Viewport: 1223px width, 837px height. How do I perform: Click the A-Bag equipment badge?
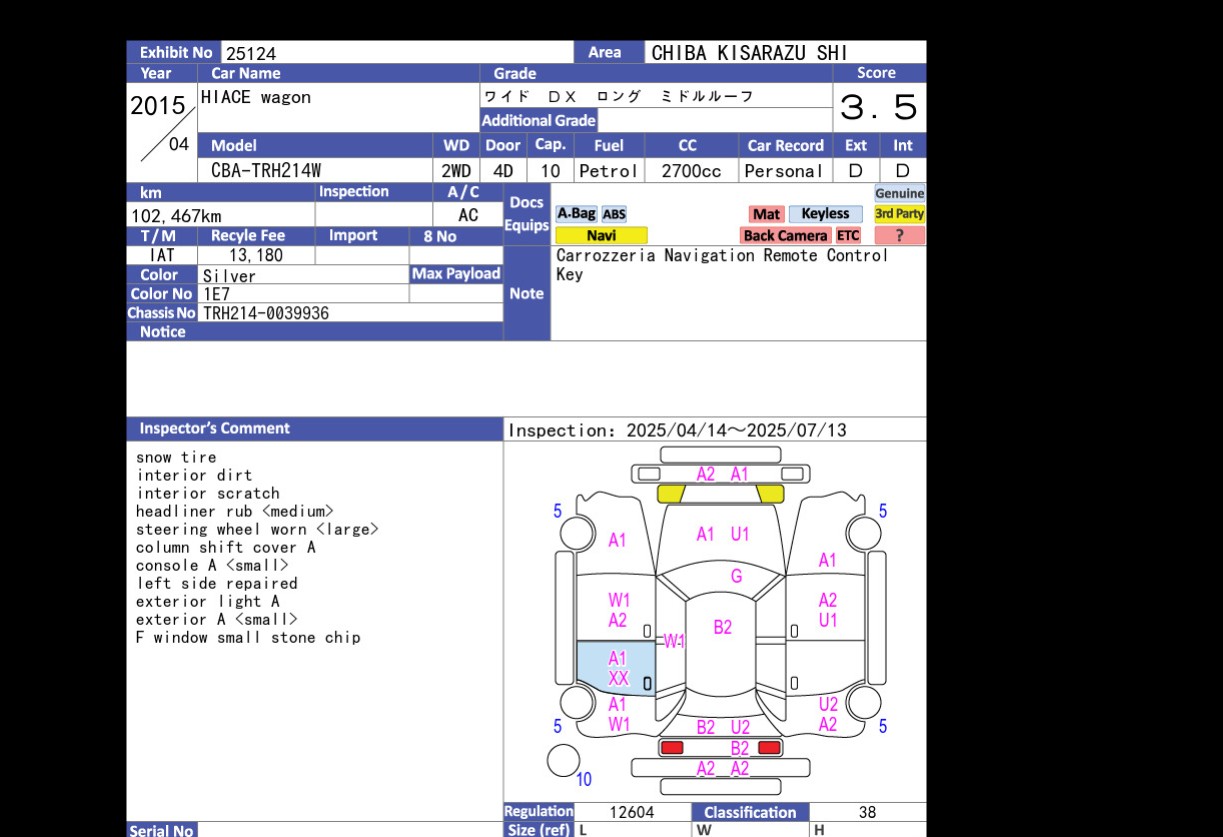[x=576, y=214]
